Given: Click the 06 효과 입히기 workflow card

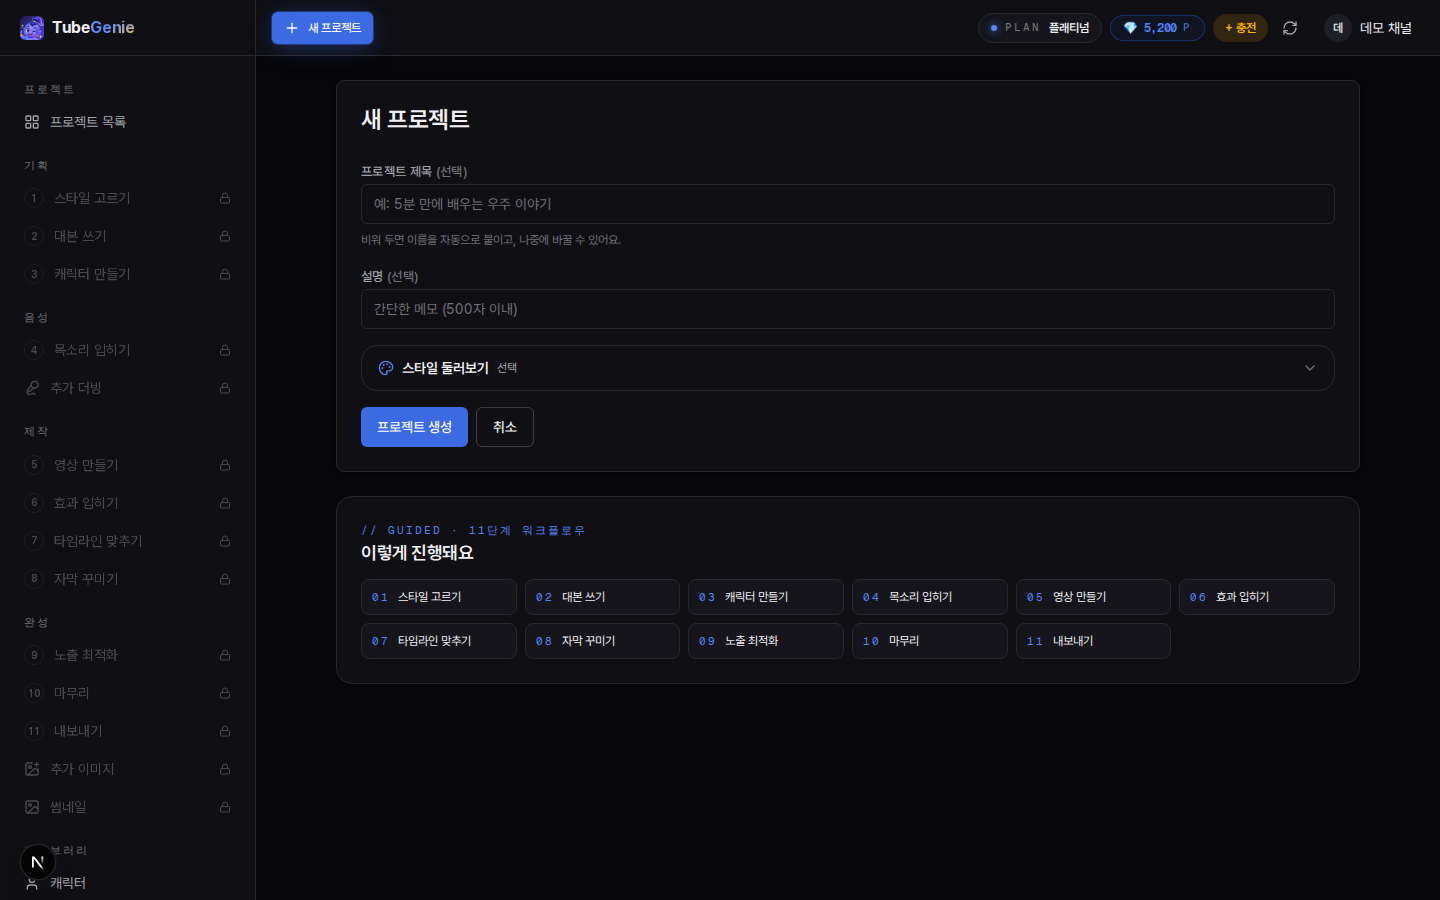Looking at the screenshot, I should 1257,597.
